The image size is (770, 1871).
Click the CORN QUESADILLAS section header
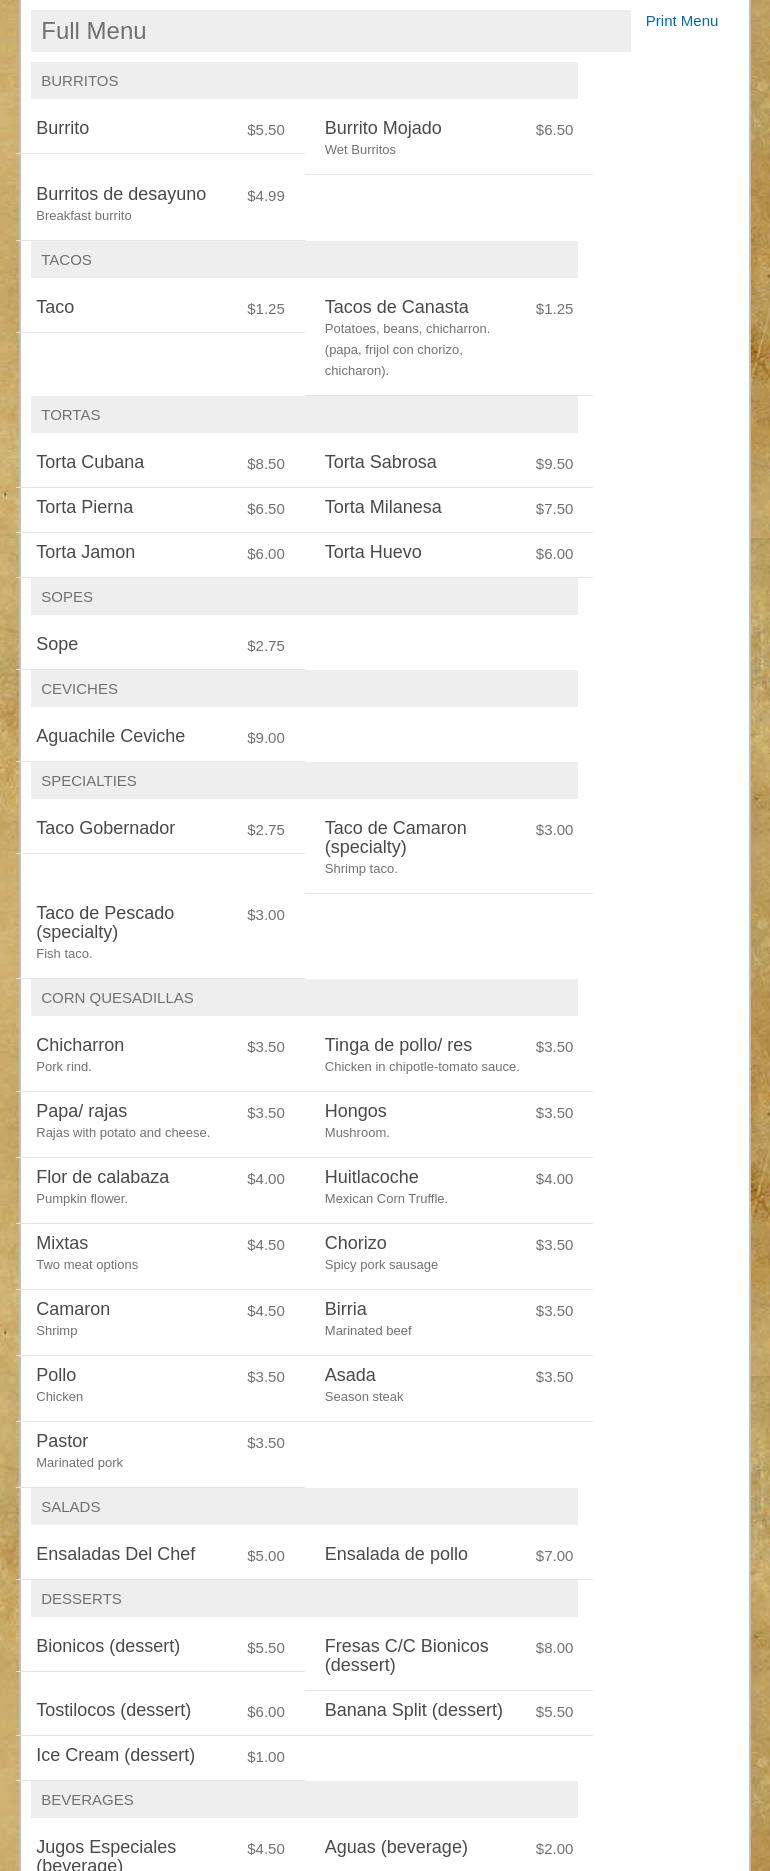pos(117,998)
